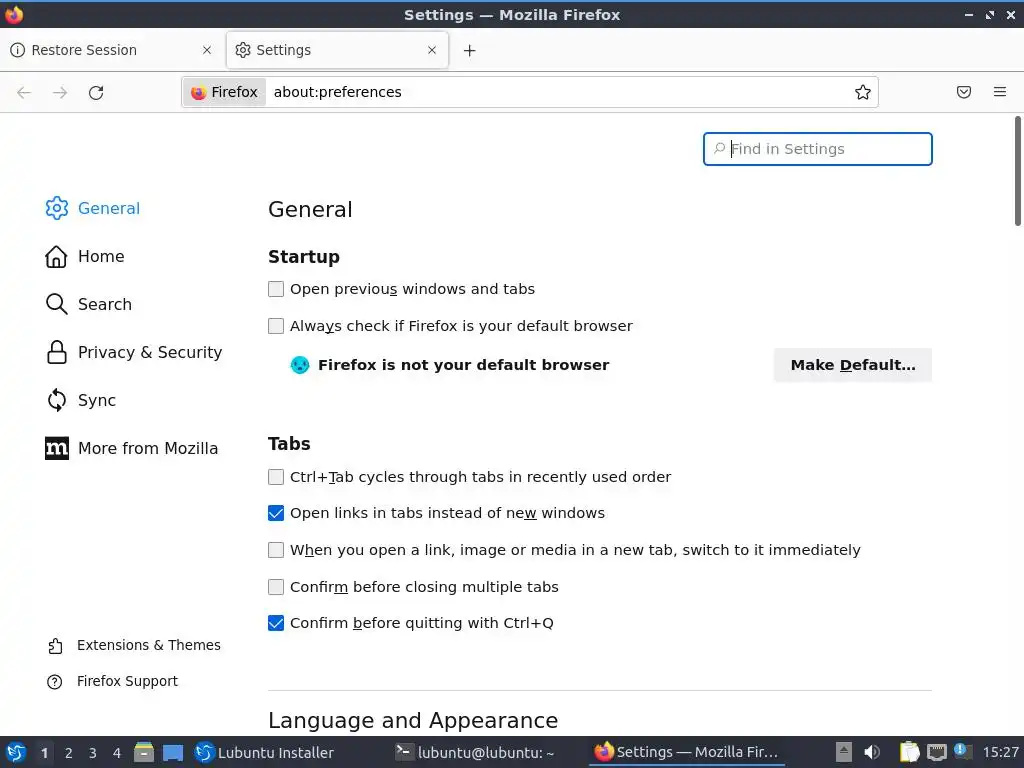Click the General gear icon in sidebar
Image resolution: width=1024 pixels, height=768 pixels.
pos(57,208)
